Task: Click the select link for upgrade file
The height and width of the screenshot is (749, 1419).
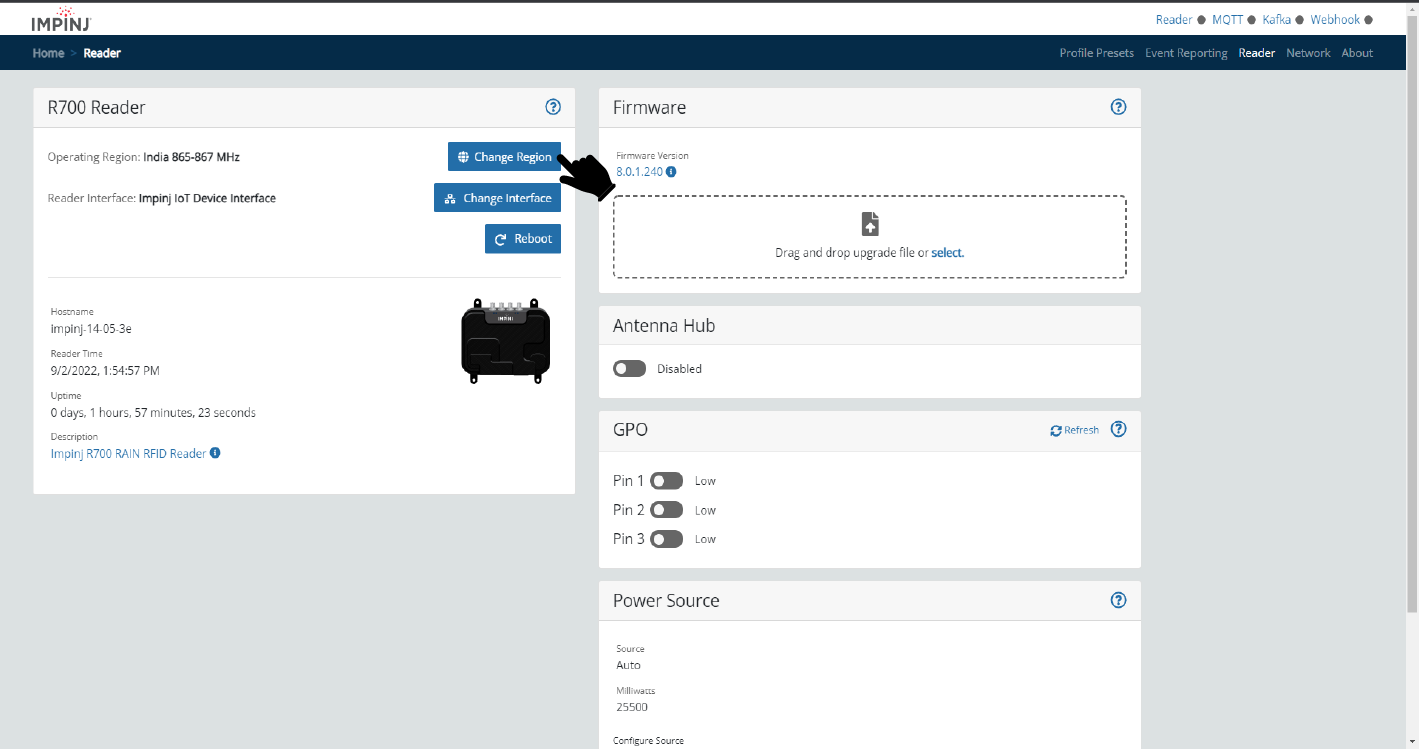Action: pyautogui.click(x=947, y=253)
